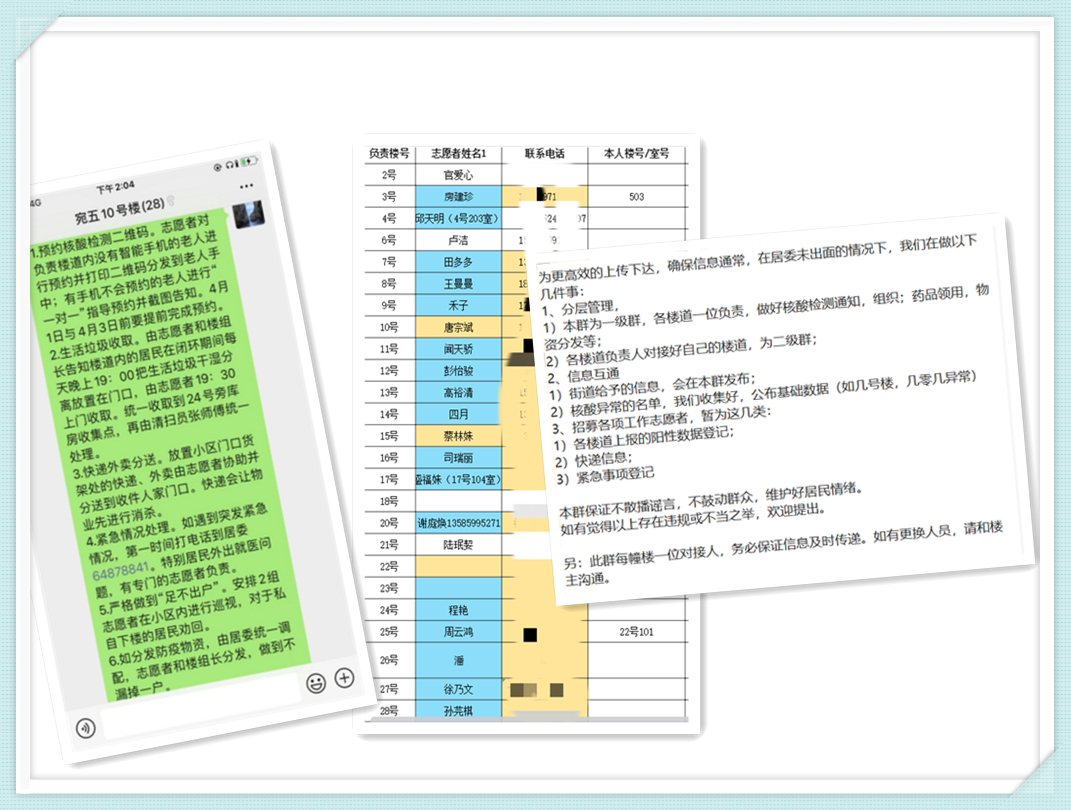
Task: Tap the plus icon for more attachments
Action: pyautogui.click(x=344, y=678)
